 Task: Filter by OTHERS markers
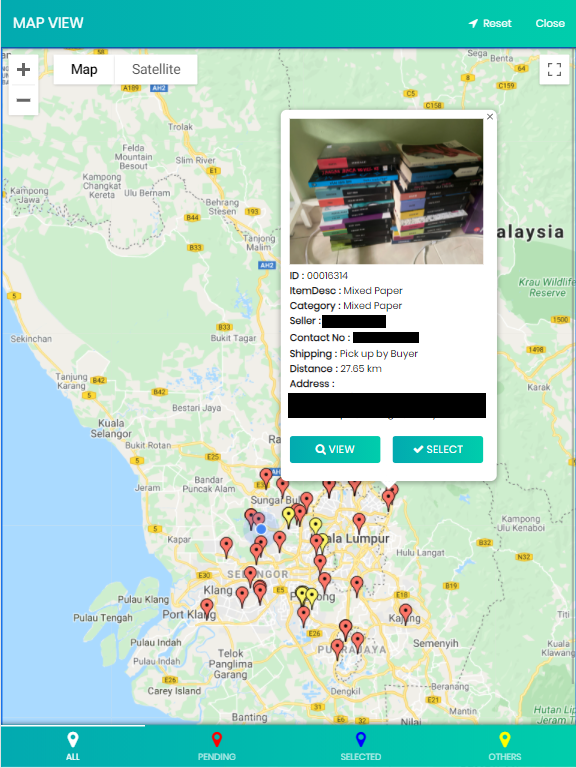tap(504, 746)
